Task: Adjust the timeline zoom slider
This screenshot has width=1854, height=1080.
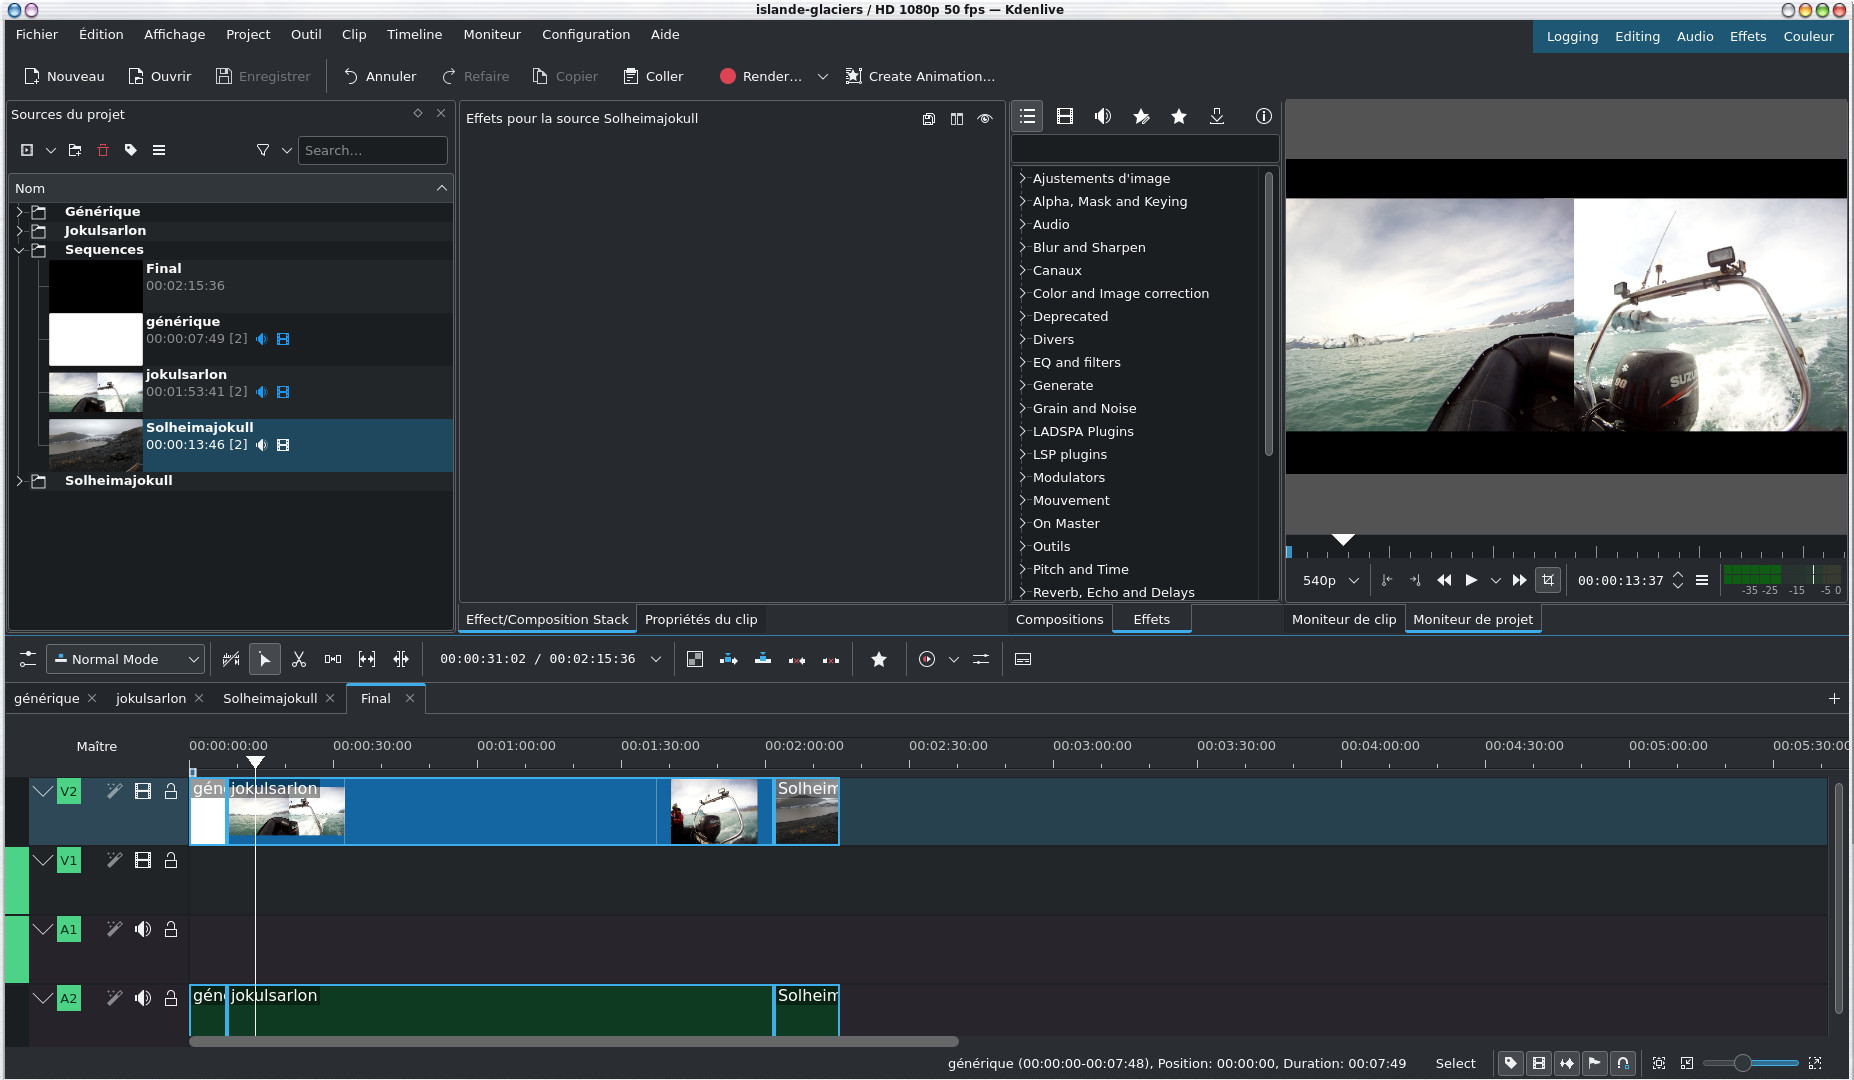Action: (x=1743, y=1064)
